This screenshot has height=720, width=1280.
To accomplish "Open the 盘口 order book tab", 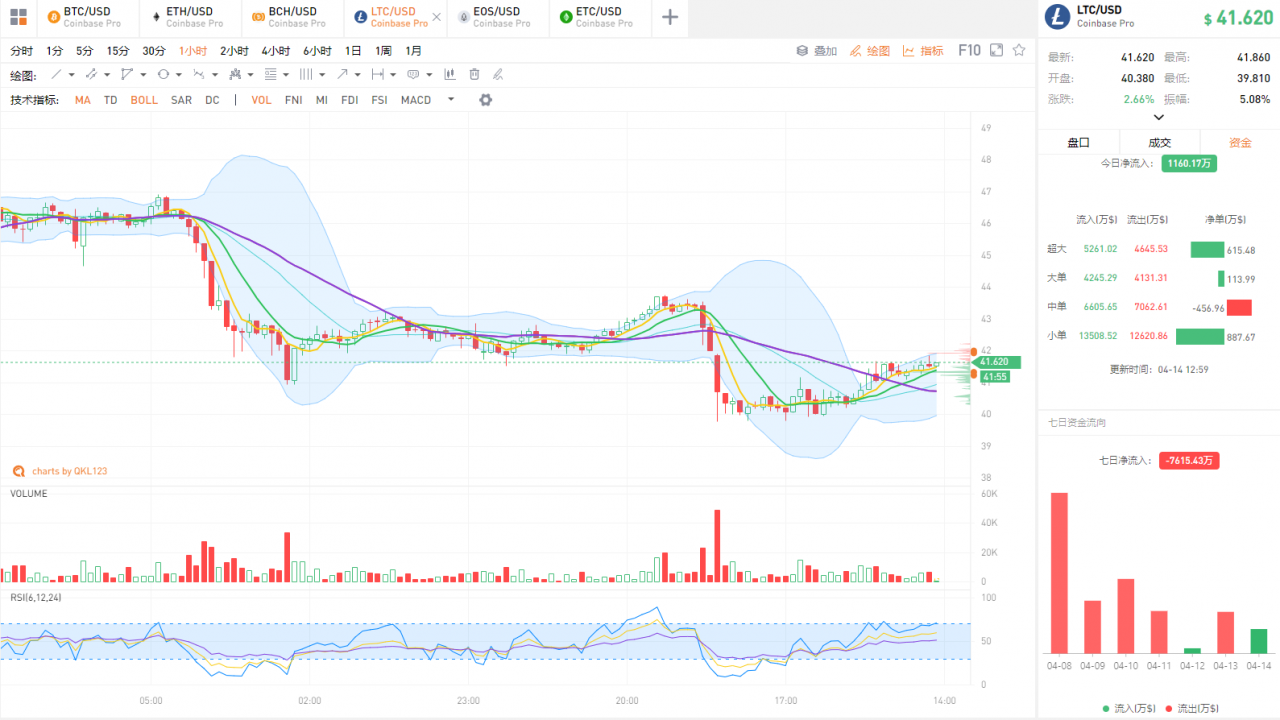I will click(x=1078, y=142).
